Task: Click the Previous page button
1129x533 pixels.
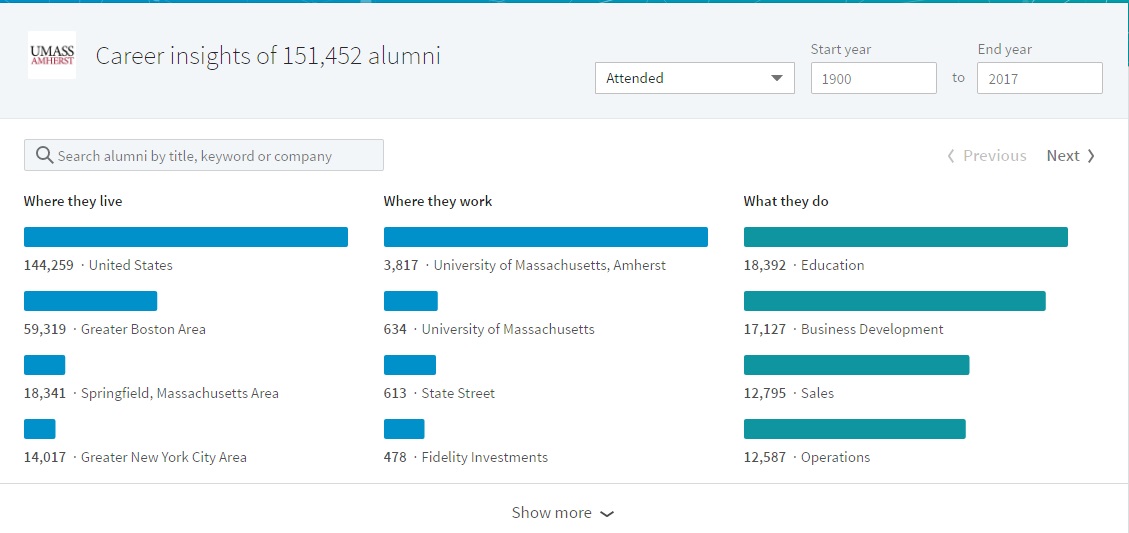Action: (986, 156)
